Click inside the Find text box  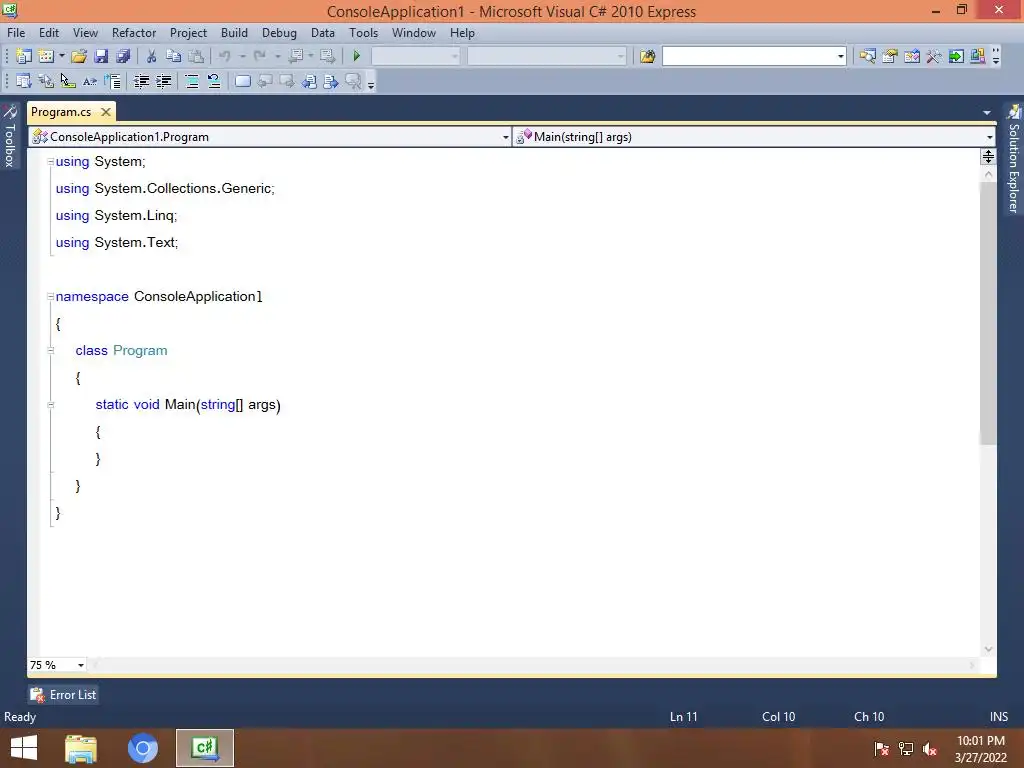(x=749, y=57)
